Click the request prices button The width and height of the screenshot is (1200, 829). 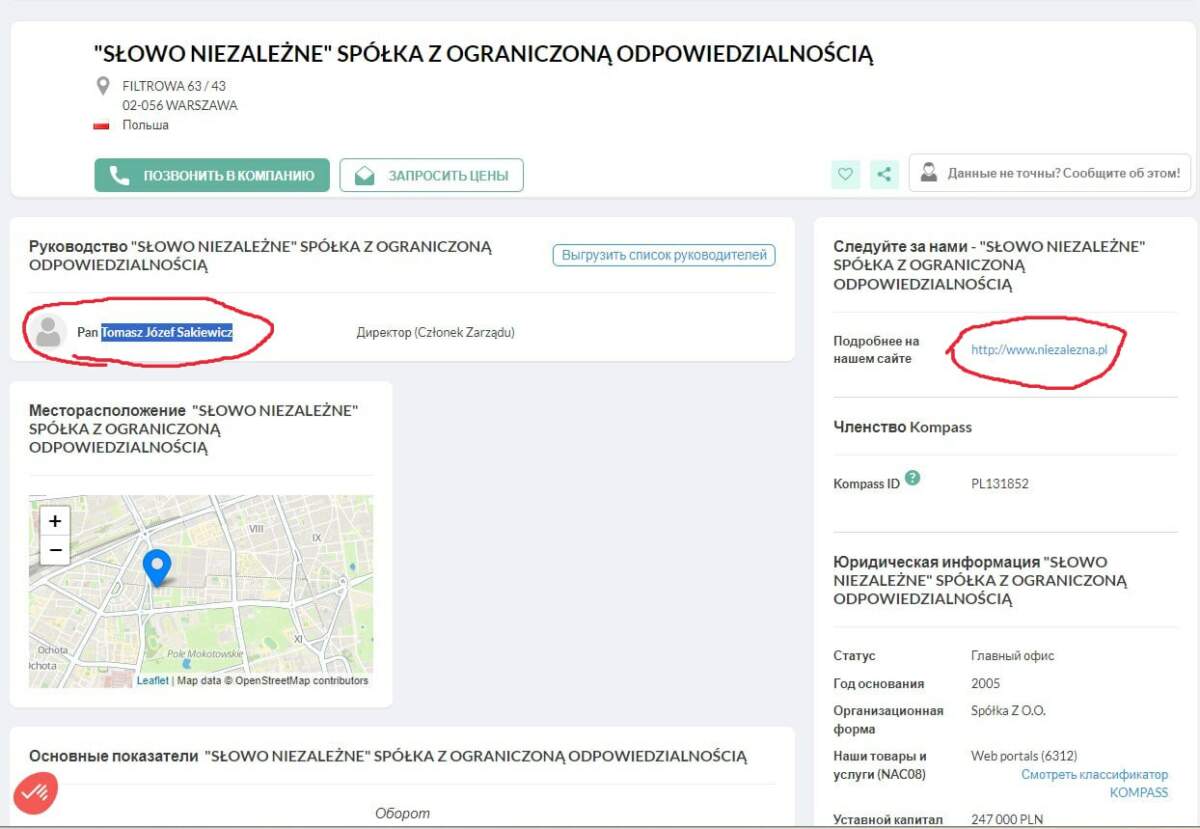coord(432,175)
